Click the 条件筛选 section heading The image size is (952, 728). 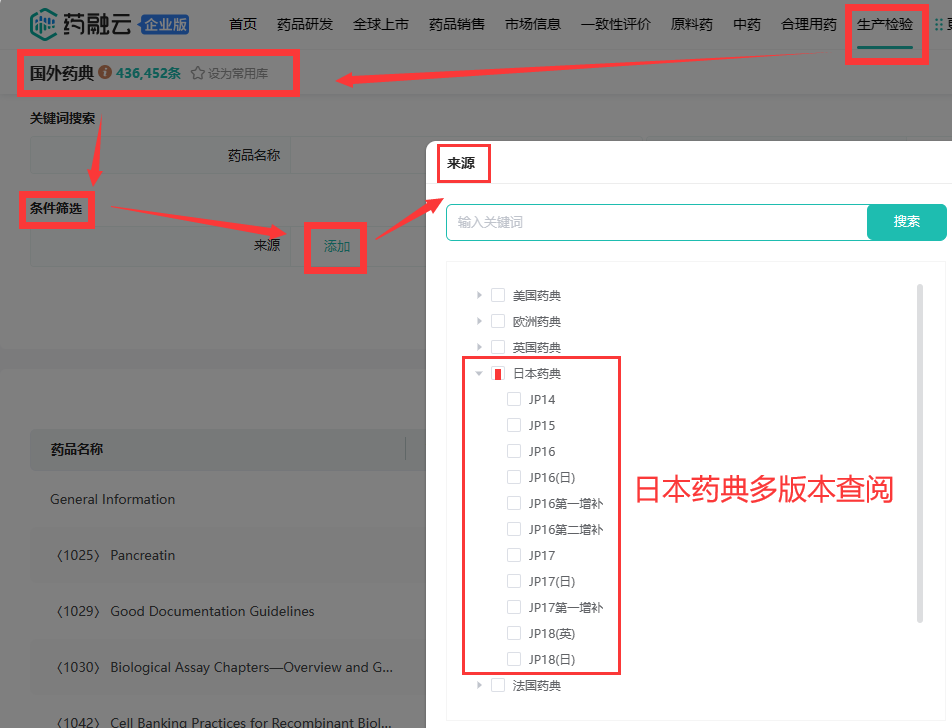(56, 208)
